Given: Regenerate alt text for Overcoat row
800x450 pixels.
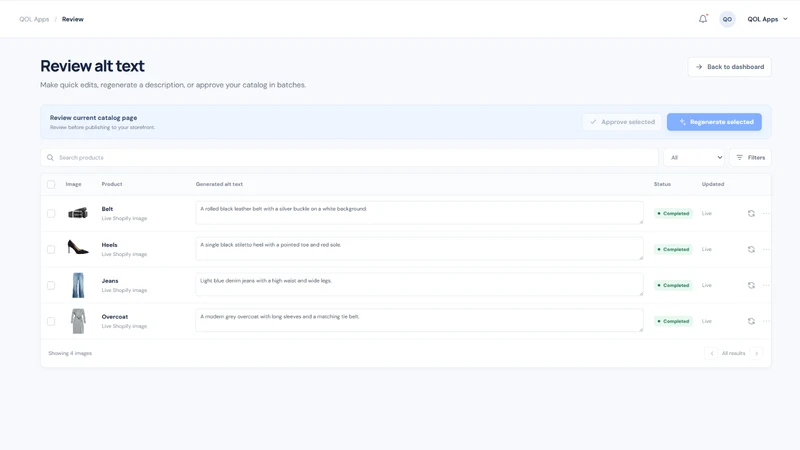Looking at the screenshot, I should pos(751,321).
